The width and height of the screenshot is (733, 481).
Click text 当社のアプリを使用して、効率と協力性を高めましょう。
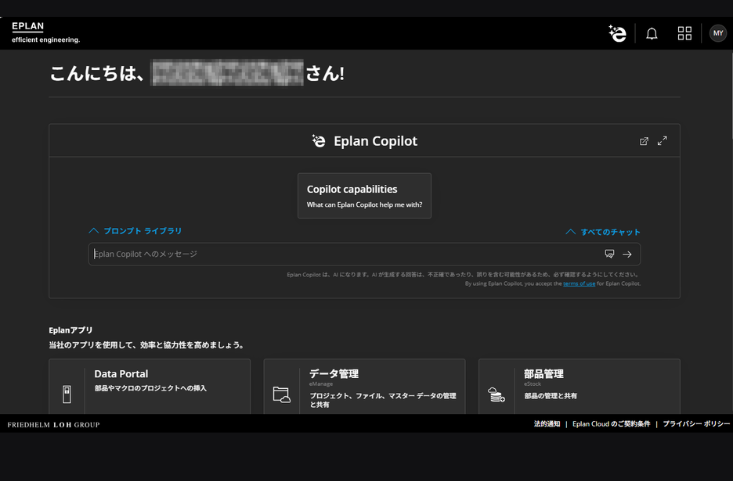point(146,345)
